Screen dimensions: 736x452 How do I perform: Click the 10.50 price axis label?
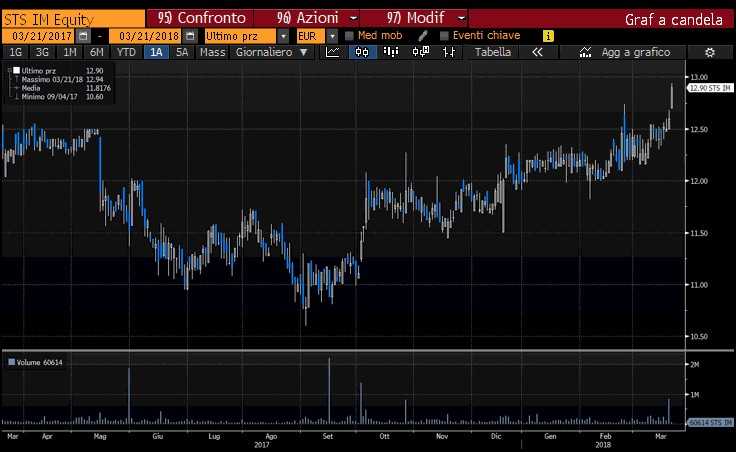(698, 337)
